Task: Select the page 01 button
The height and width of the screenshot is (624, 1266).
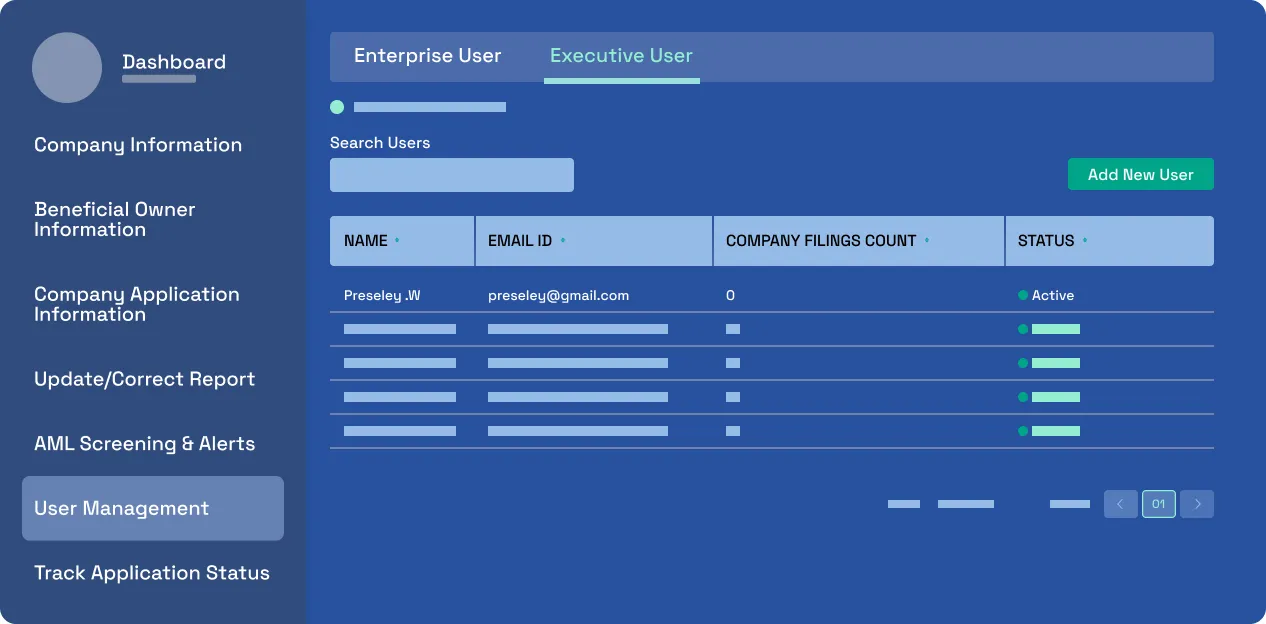Action: 1158,504
